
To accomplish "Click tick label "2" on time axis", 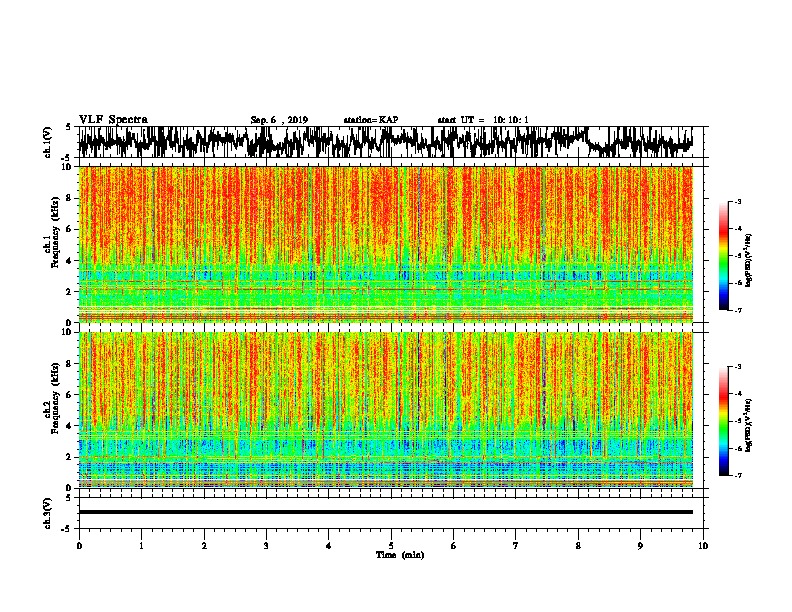I will pyautogui.click(x=204, y=546).
